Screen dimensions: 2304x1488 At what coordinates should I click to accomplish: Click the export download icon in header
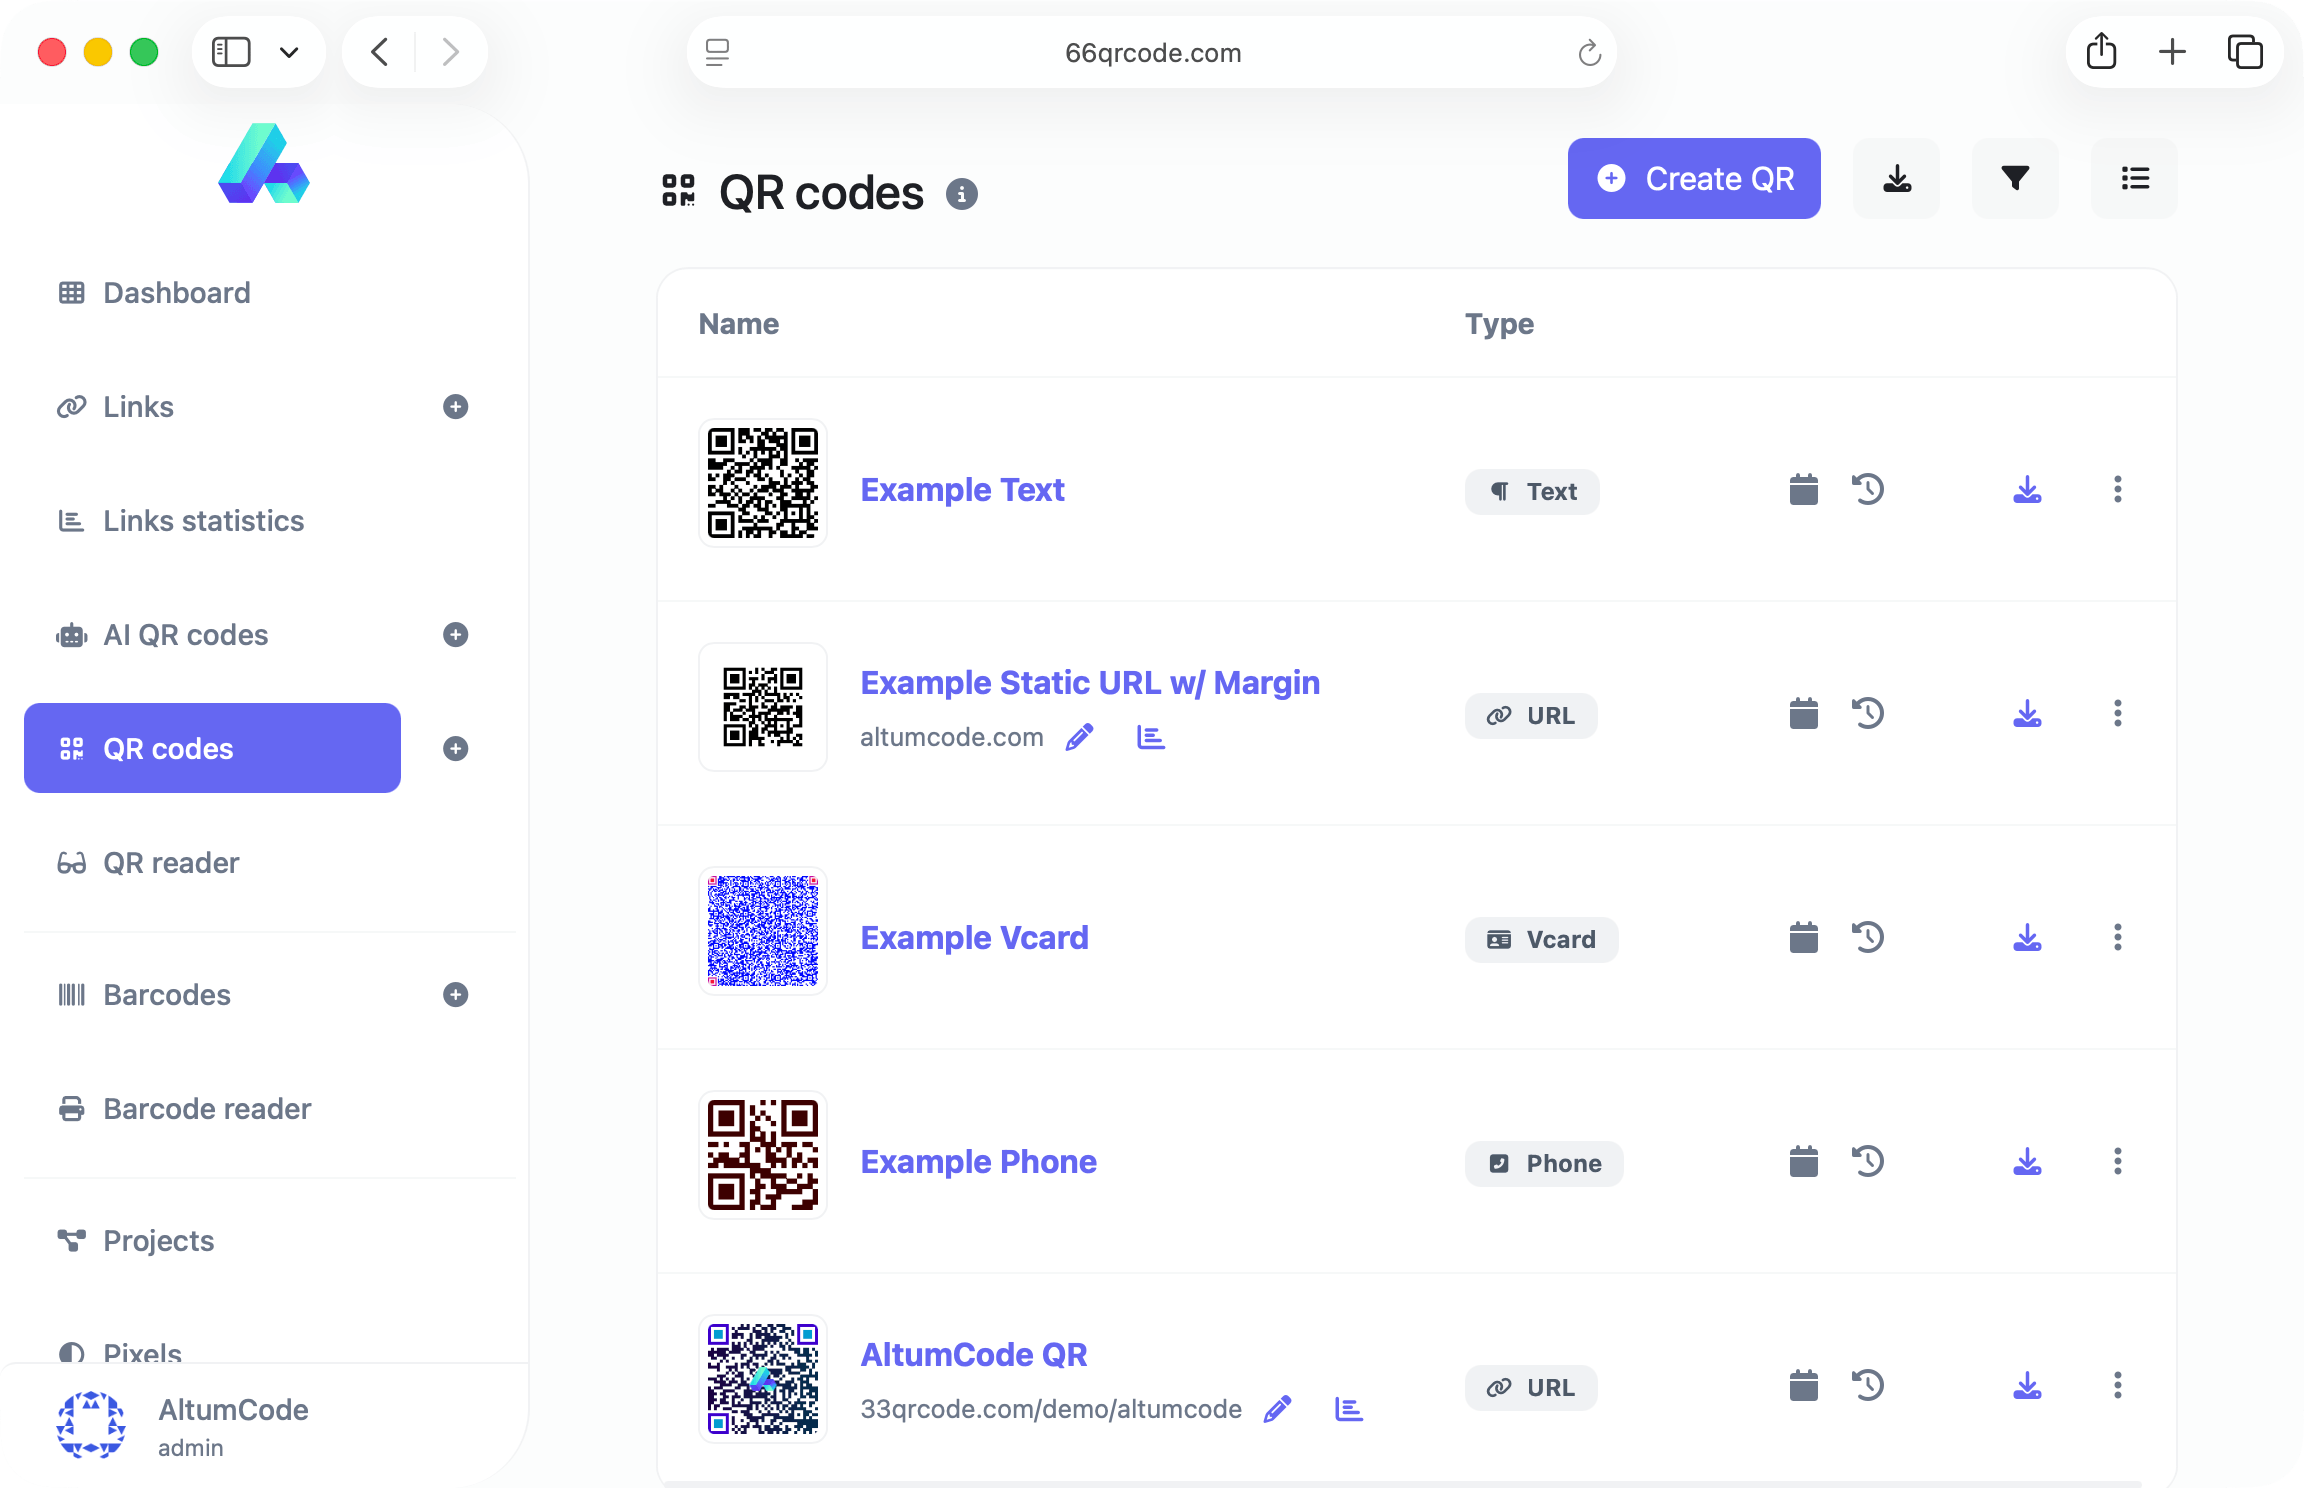[x=1896, y=178]
